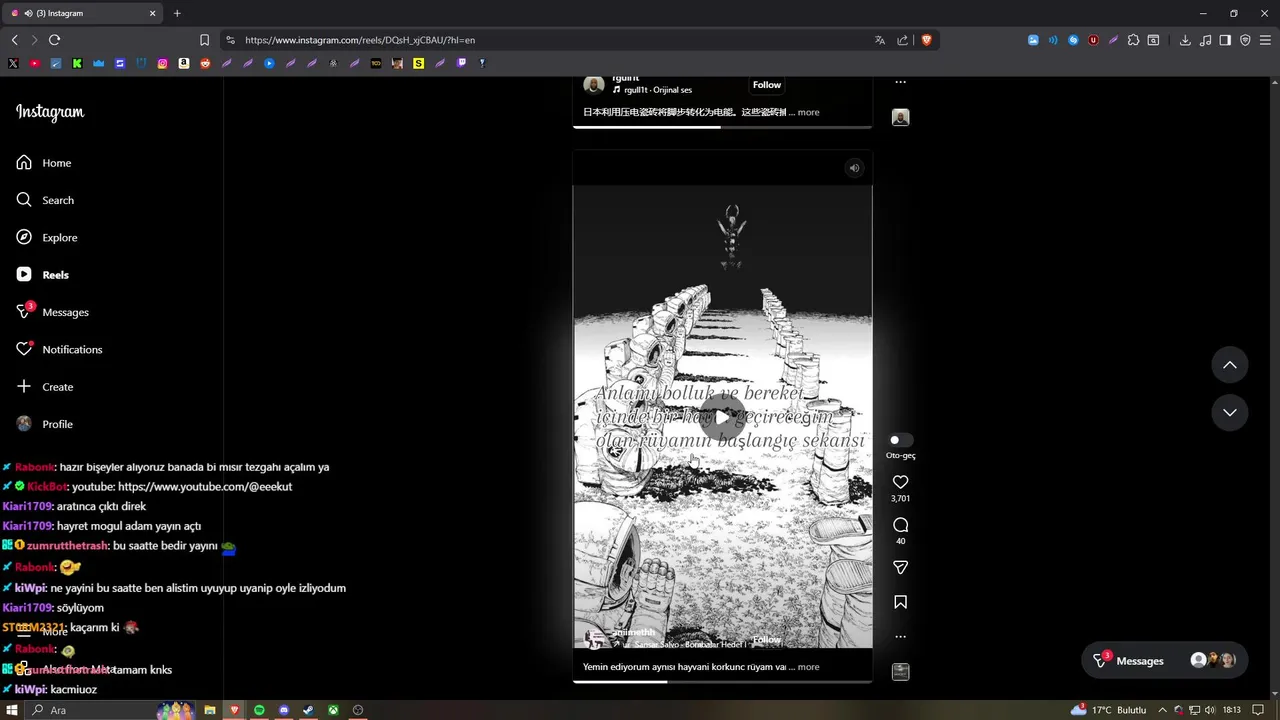Open Create in Instagram sidebar
This screenshot has width=1280, height=720.
click(45, 387)
